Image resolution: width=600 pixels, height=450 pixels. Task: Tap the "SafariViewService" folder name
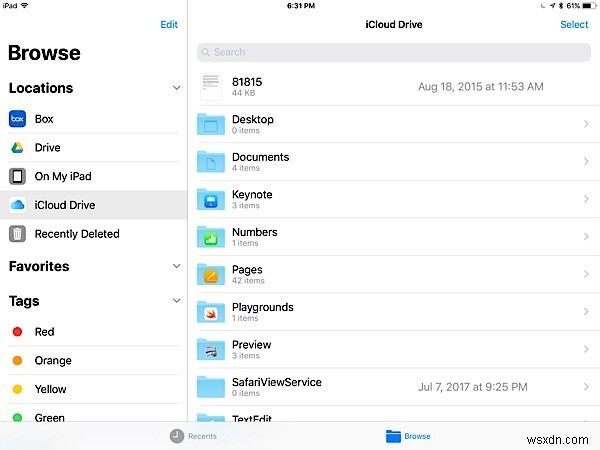click(x=277, y=382)
